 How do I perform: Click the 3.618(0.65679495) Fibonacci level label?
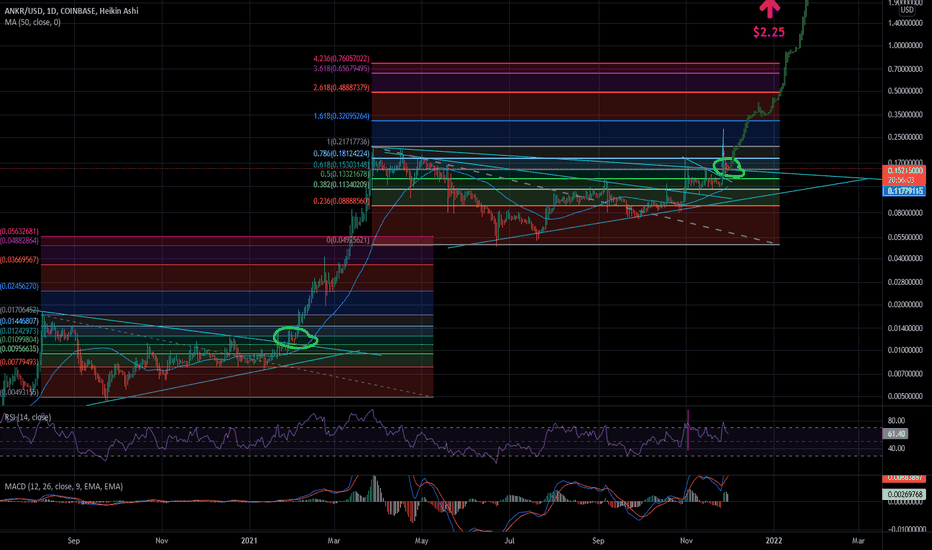(341, 69)
